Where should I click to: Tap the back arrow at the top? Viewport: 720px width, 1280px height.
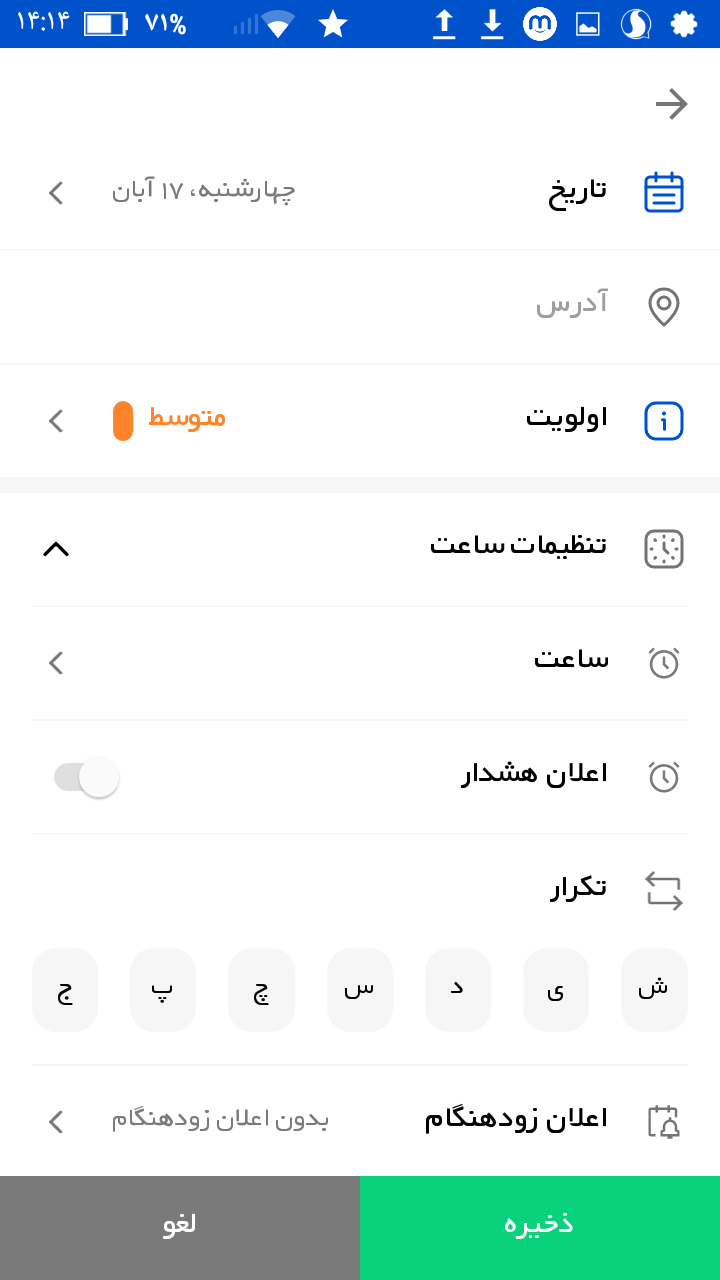[671, 103]
